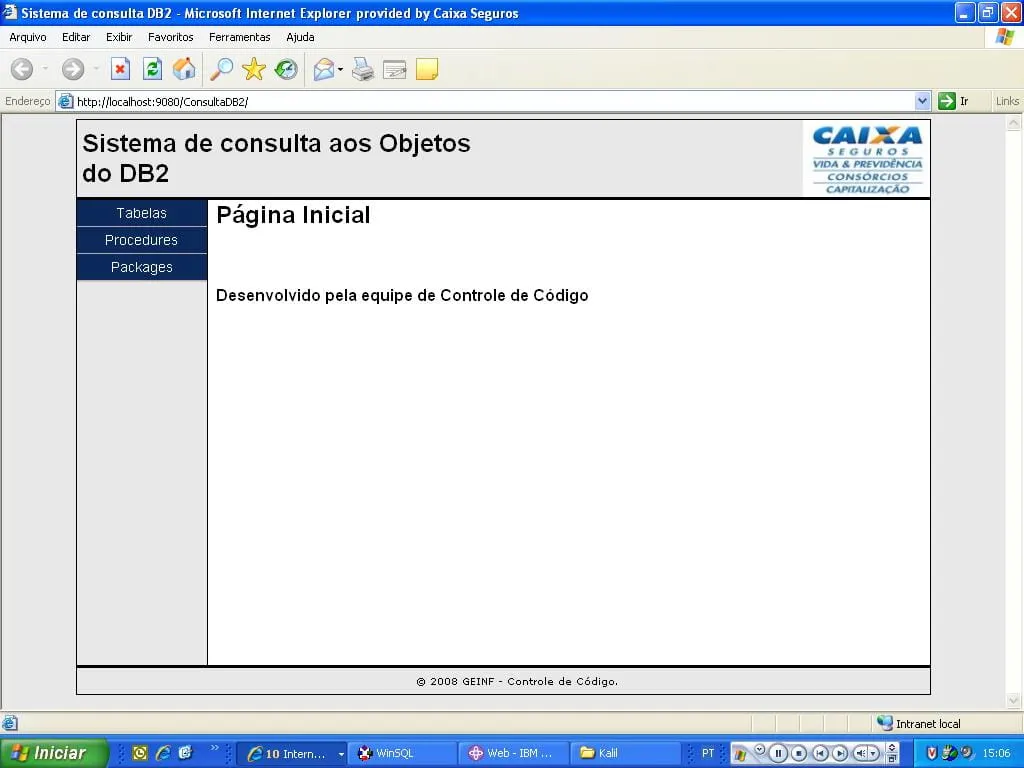Open the Arquivo menu
Viewport: 1024px width, 768px height.
pyautogui.click(x=27, y=37)
